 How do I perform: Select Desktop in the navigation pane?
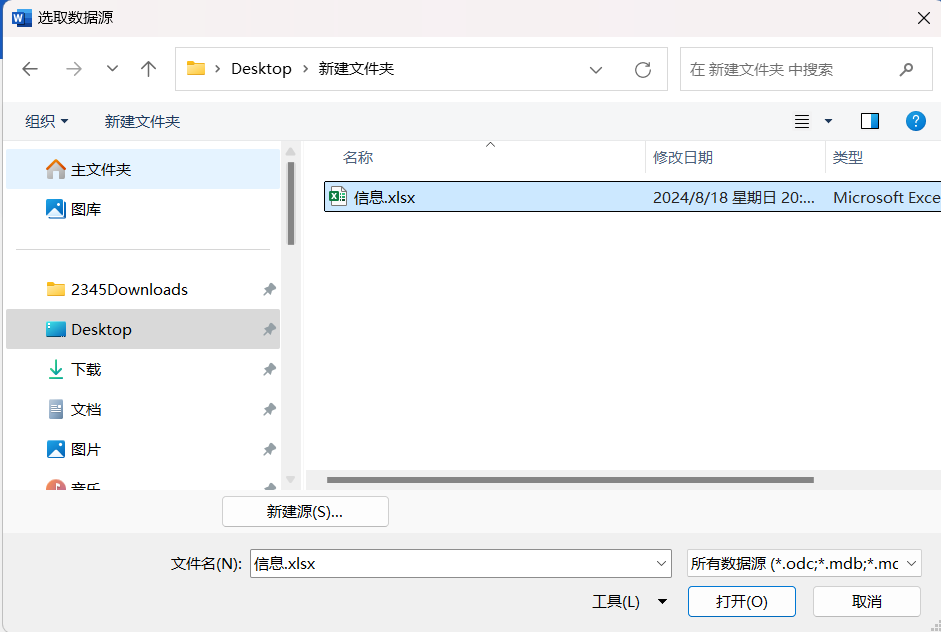[143, 329]
